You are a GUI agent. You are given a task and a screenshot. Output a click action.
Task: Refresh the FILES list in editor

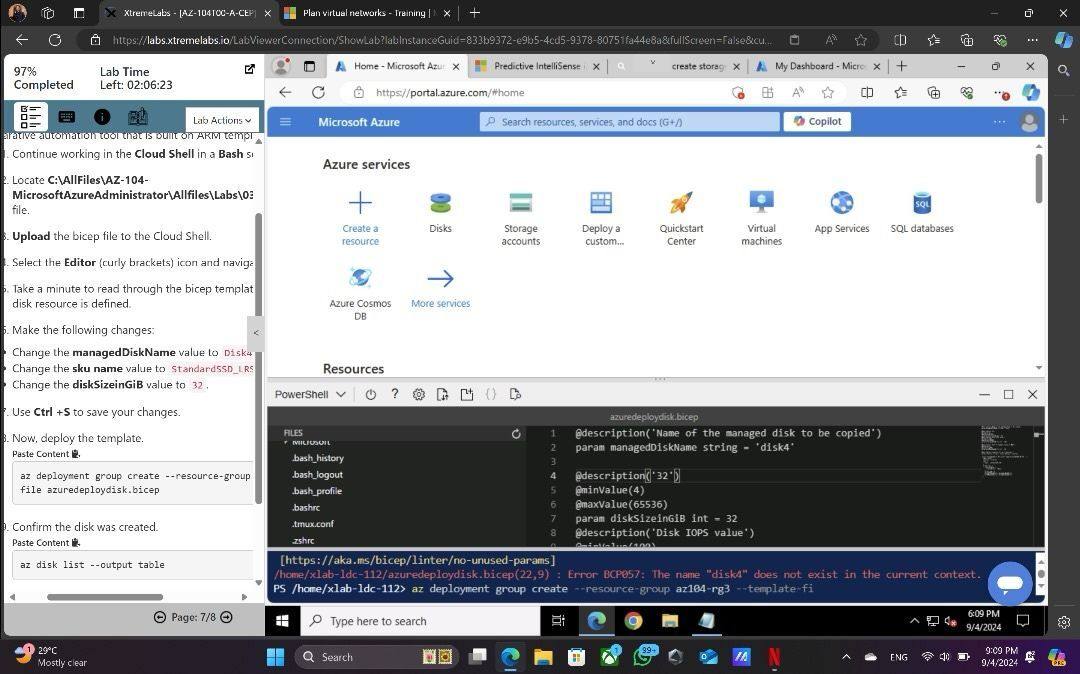516,434
